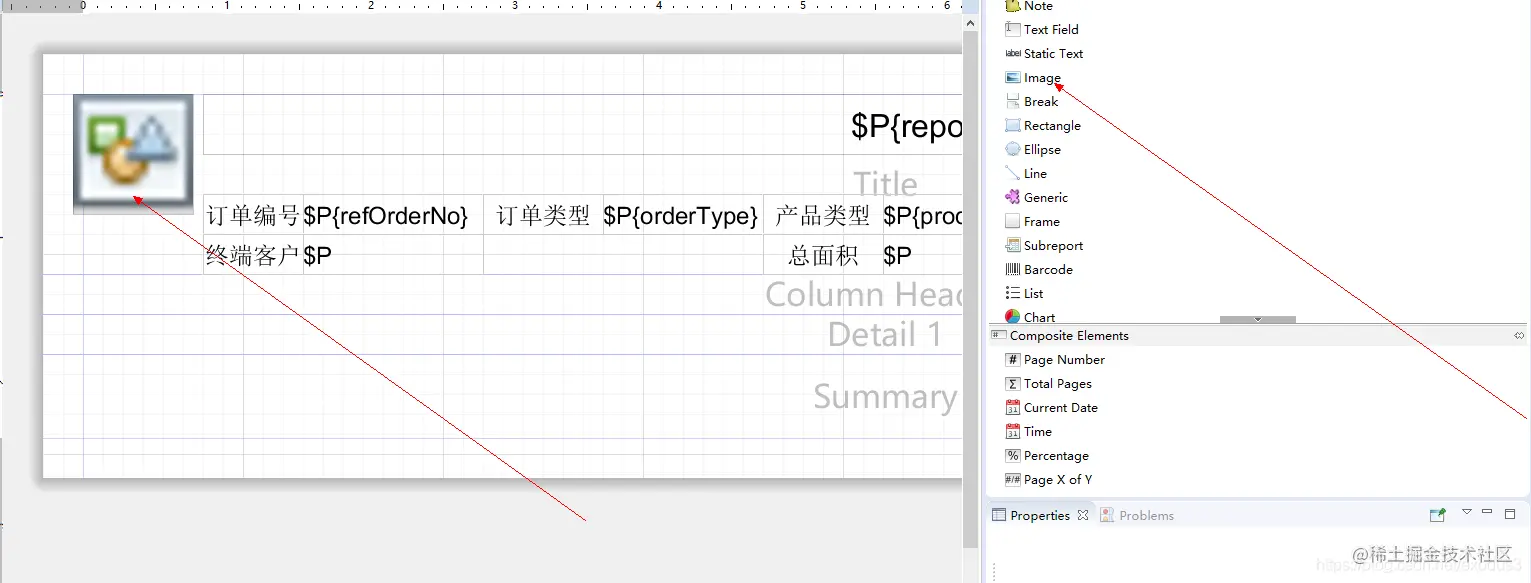Click the Column Header band area
Viewport: 1531px width, 583px height.
502,295
